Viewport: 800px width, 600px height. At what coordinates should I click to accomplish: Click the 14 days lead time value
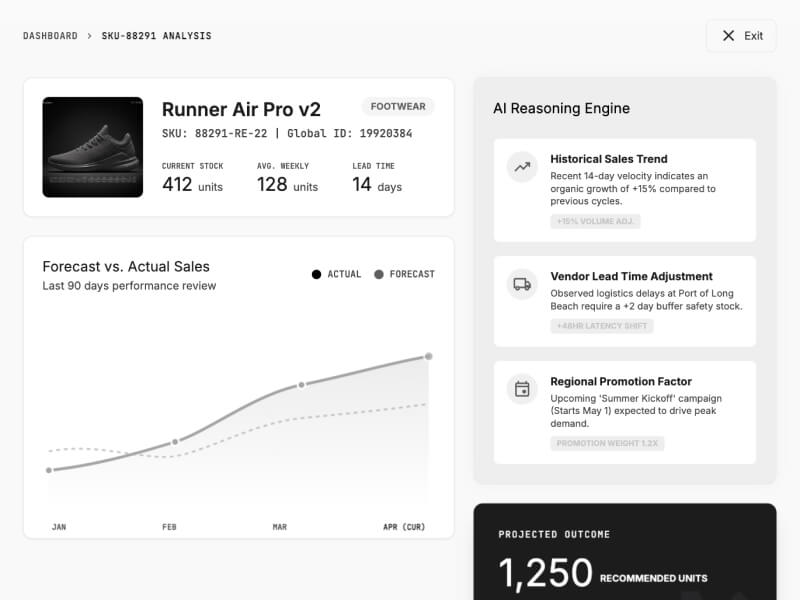(x=377, y=184)
